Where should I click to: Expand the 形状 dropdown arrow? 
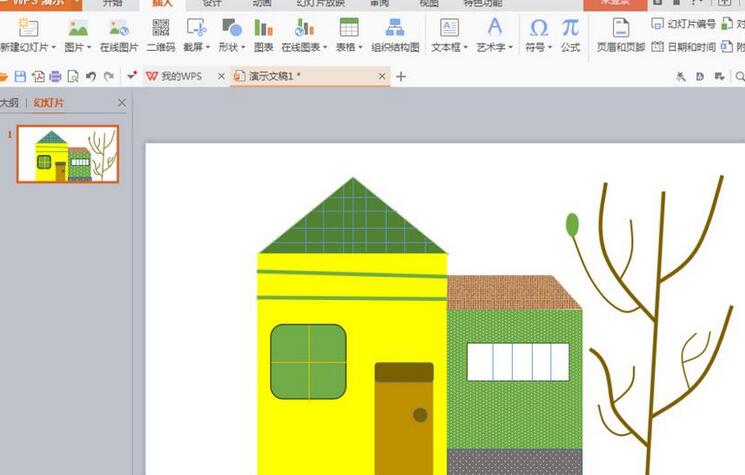[x=243, y=47]
